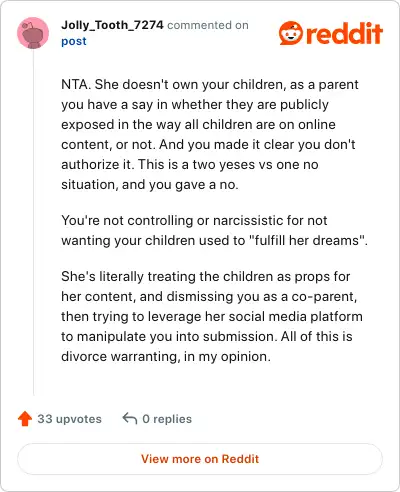Image resolution: width=400 pixels, height=492 pixels.
Task: Open the Jolly_Tooth_7274 username profile
Action: 112,25
